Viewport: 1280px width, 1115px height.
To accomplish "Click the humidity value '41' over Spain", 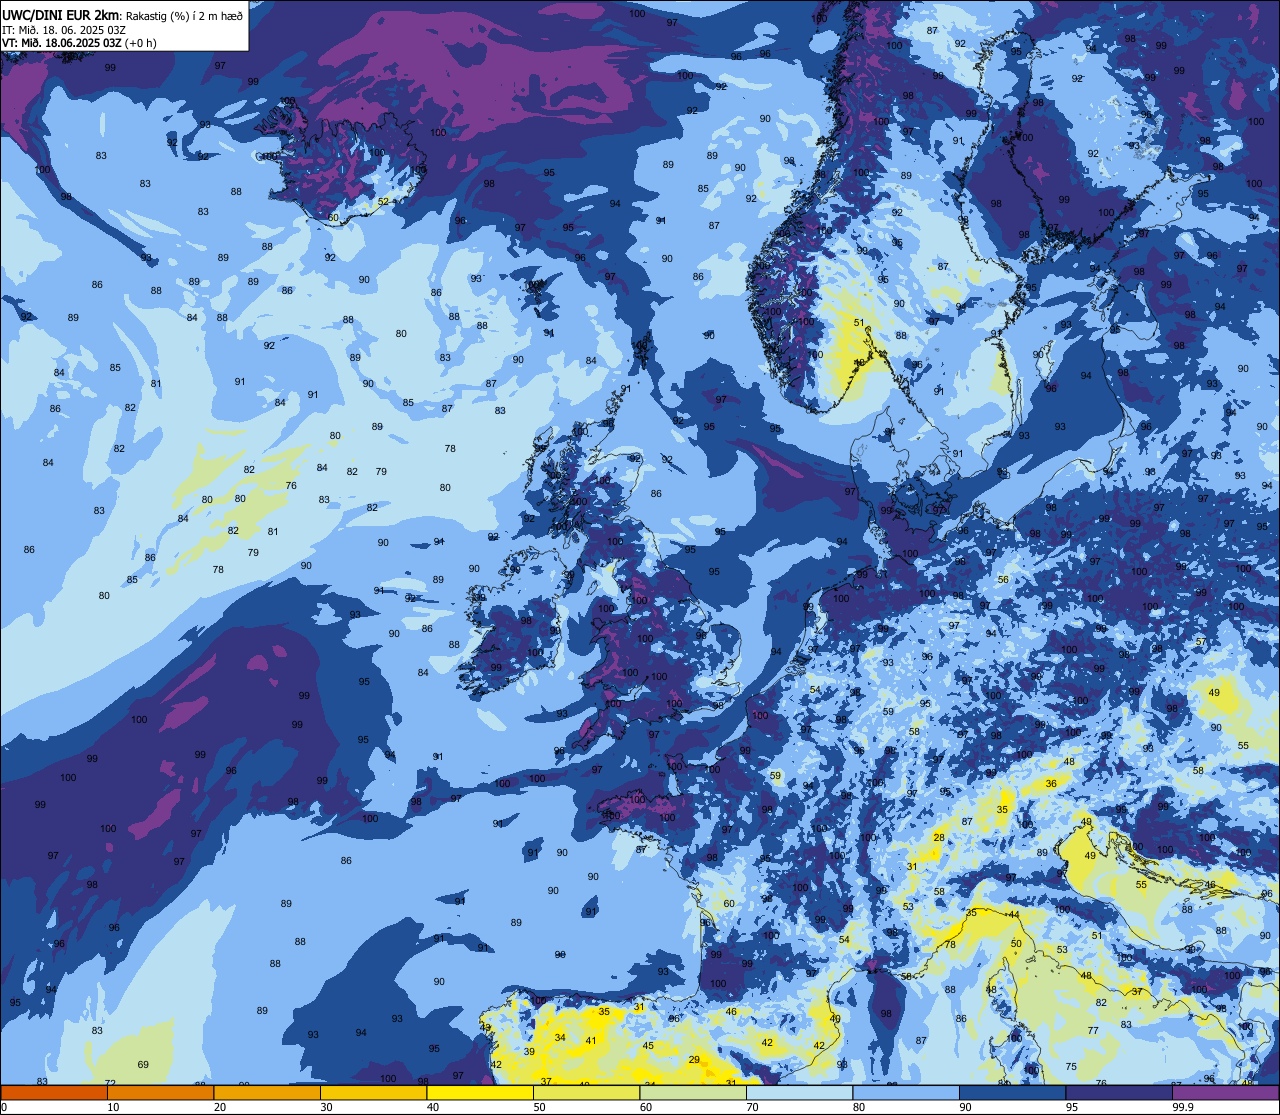I will click(x=591, y=1041).
